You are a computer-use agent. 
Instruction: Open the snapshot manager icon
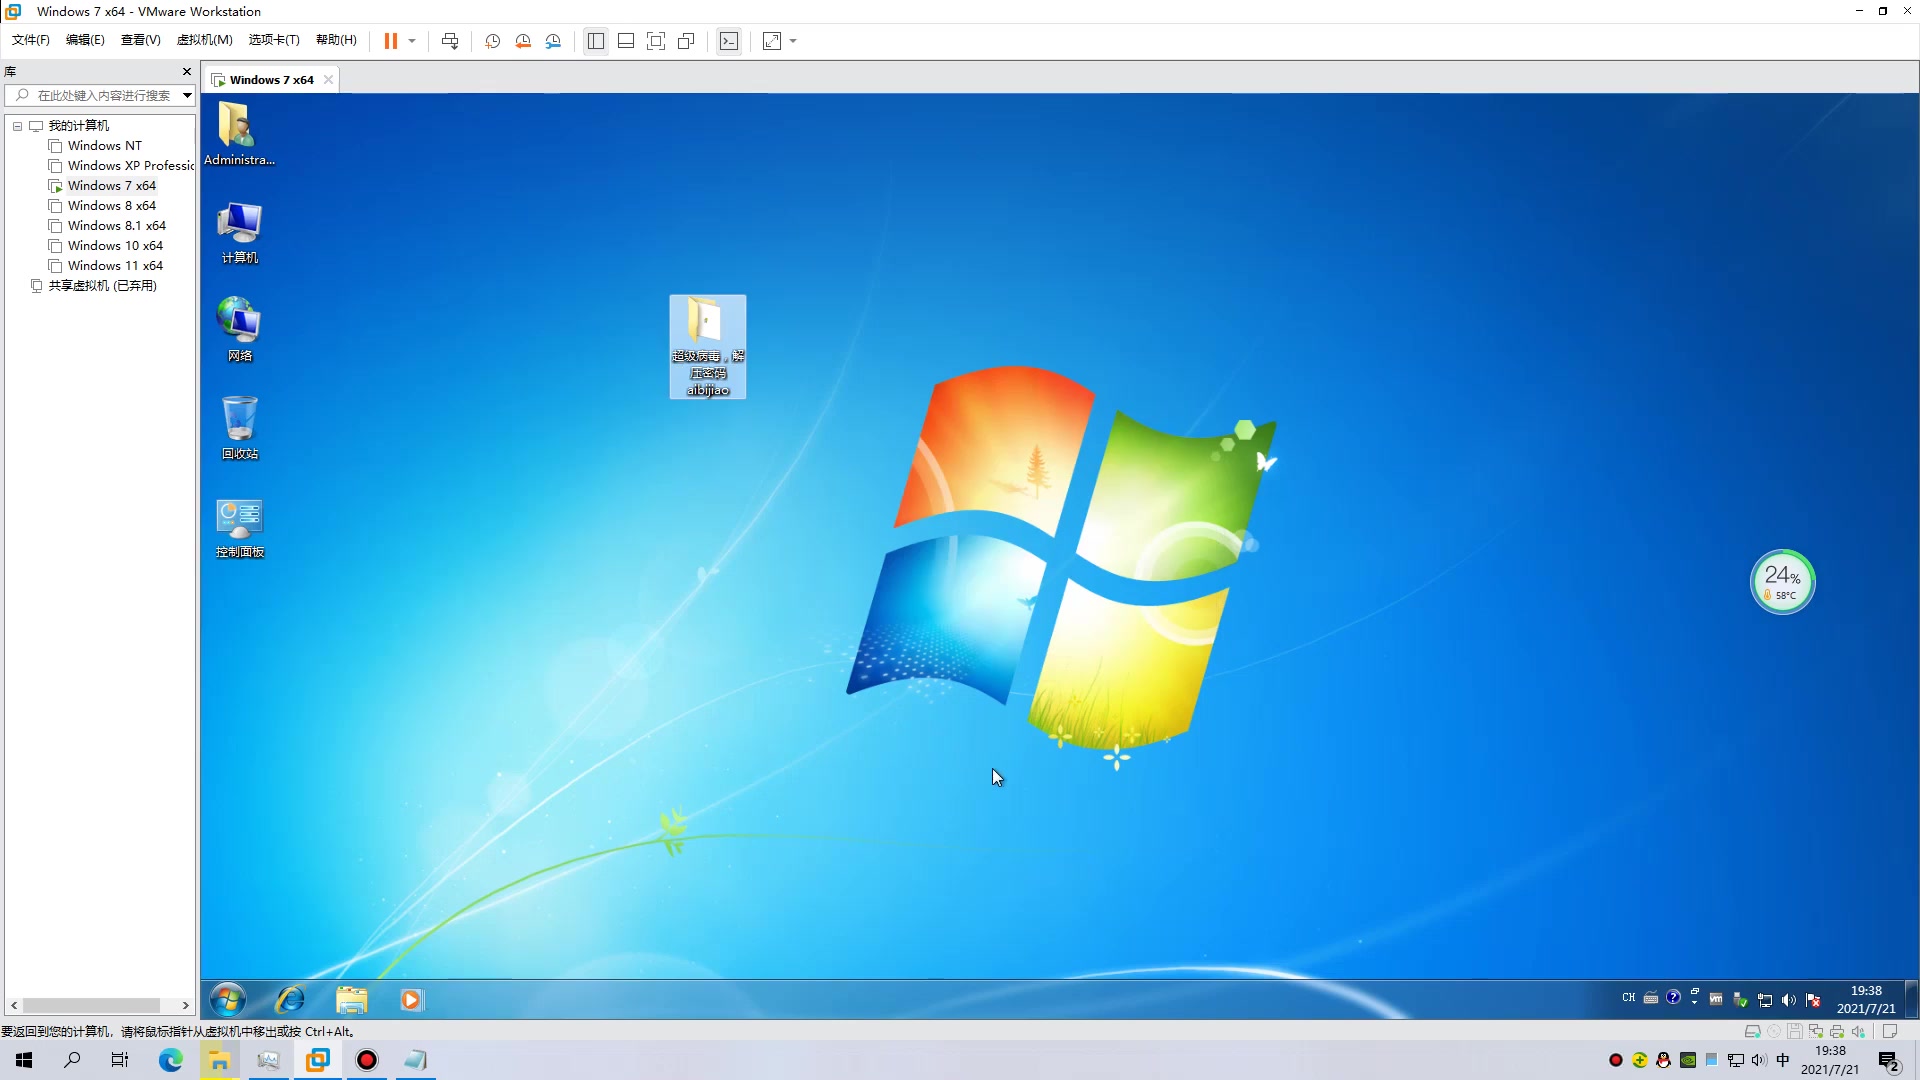[554, 41]
